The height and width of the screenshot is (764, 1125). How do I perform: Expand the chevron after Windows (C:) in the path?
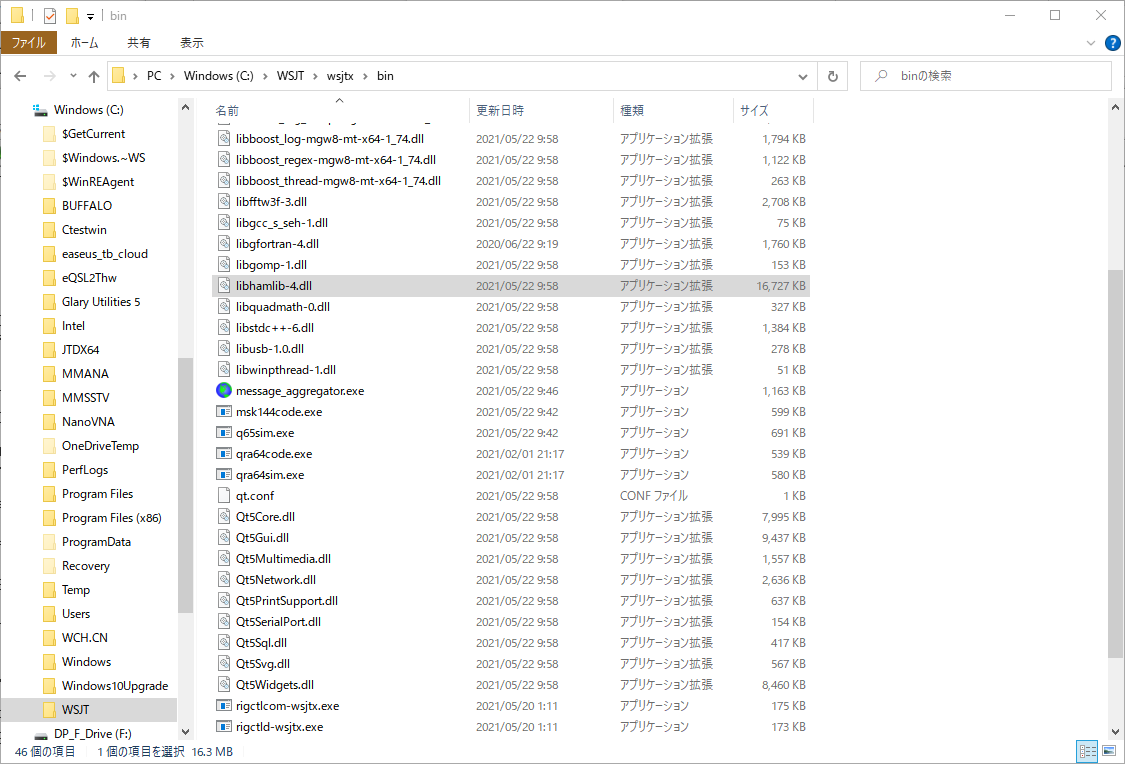265,76
